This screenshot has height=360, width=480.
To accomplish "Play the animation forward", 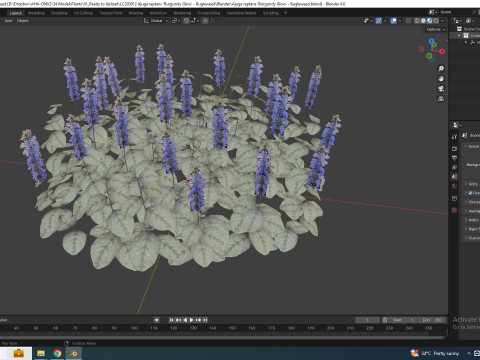I will (x=191, y=320).
